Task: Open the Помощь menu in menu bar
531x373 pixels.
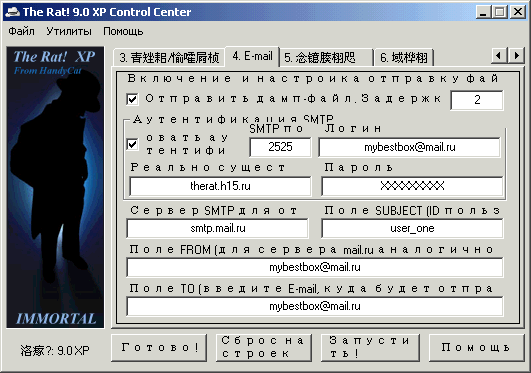Action: [123, 31]
